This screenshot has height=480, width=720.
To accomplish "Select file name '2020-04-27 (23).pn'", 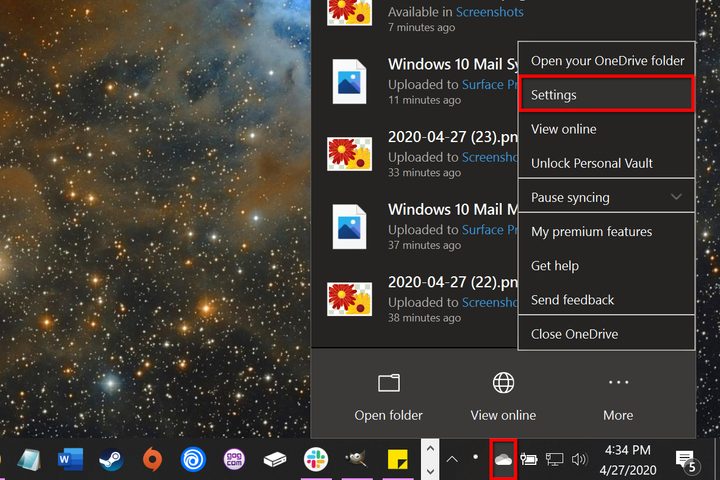I will pos(453,137).
